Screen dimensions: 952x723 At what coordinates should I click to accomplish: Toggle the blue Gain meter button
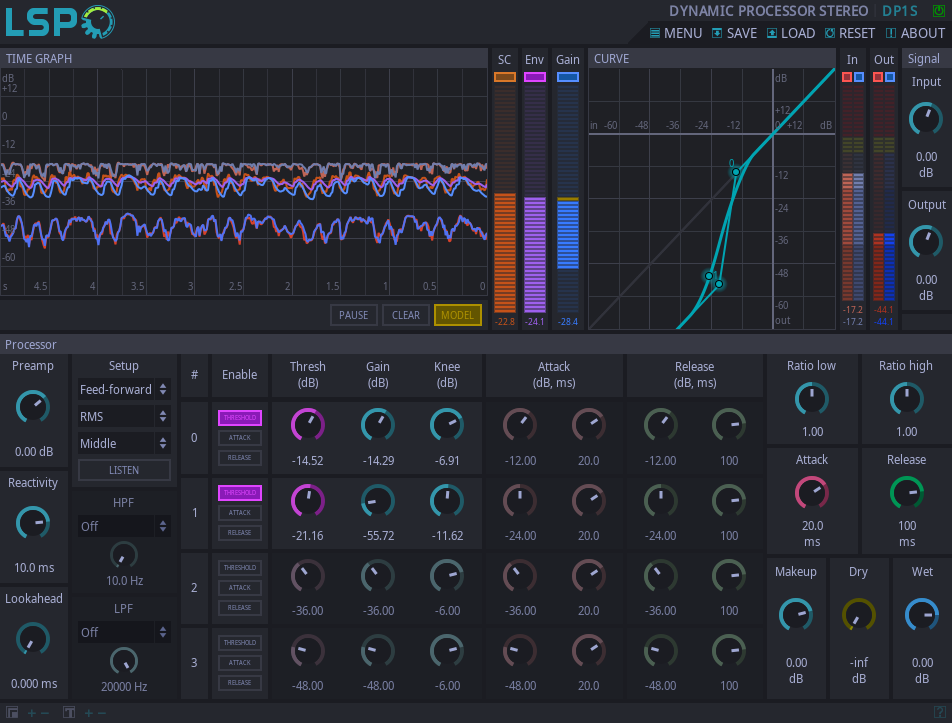568,77
